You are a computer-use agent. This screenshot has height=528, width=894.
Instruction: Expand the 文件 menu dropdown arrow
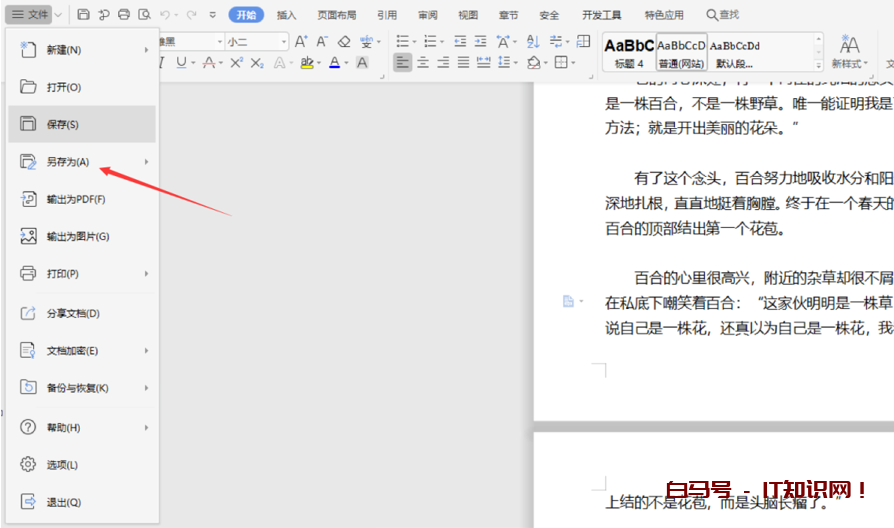click(58, 15)
